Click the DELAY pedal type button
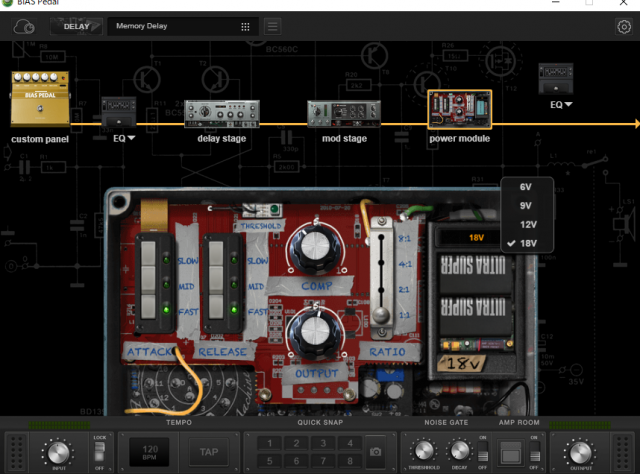 click(76, 27)
